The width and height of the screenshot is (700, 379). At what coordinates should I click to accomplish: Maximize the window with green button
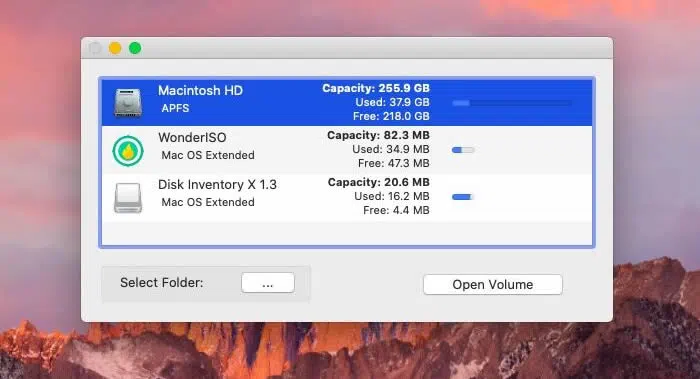[x=135, y=48]
